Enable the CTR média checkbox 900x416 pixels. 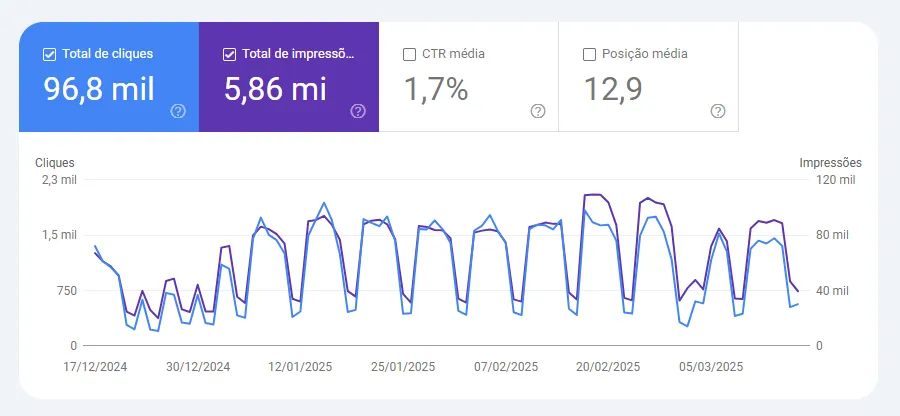[x=409, y=54]
